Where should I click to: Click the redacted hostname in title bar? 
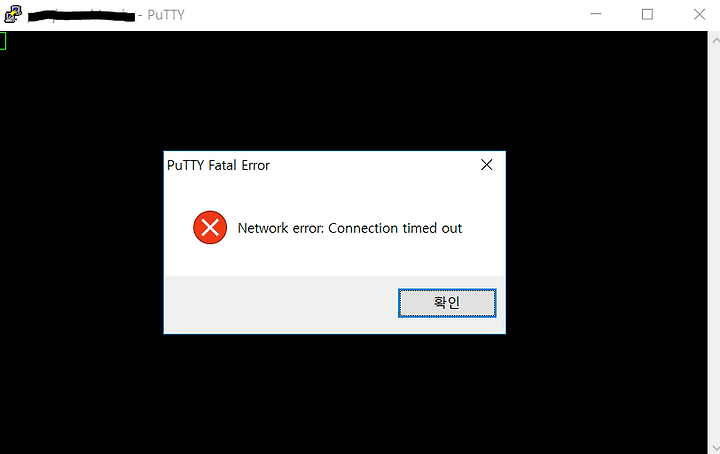point(81,16)
